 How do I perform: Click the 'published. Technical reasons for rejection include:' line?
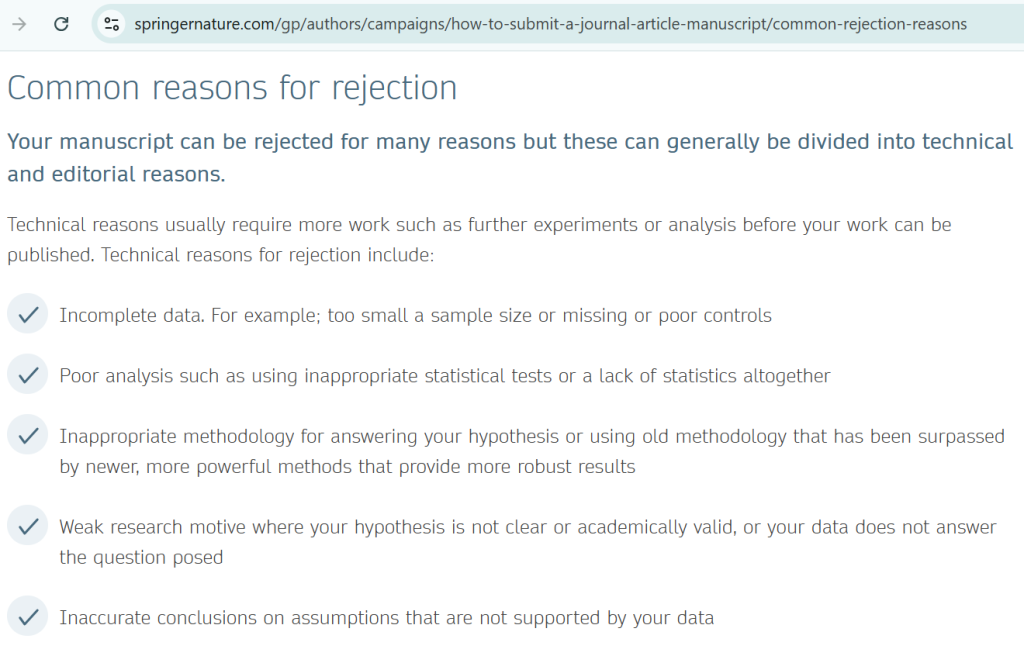(x=220, y=254)
